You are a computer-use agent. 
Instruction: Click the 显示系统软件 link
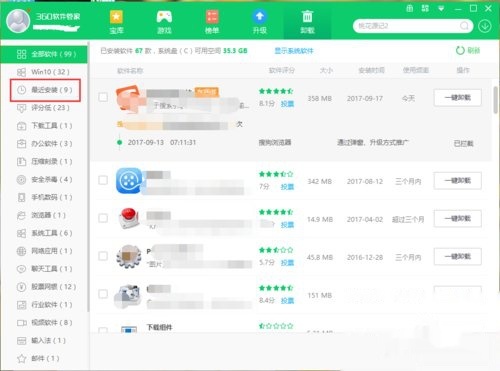pos(294,51)
